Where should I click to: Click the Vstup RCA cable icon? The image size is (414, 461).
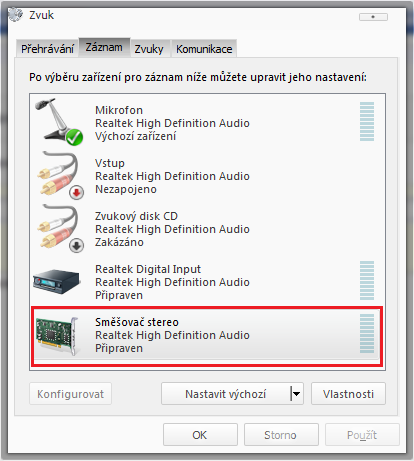60,175
